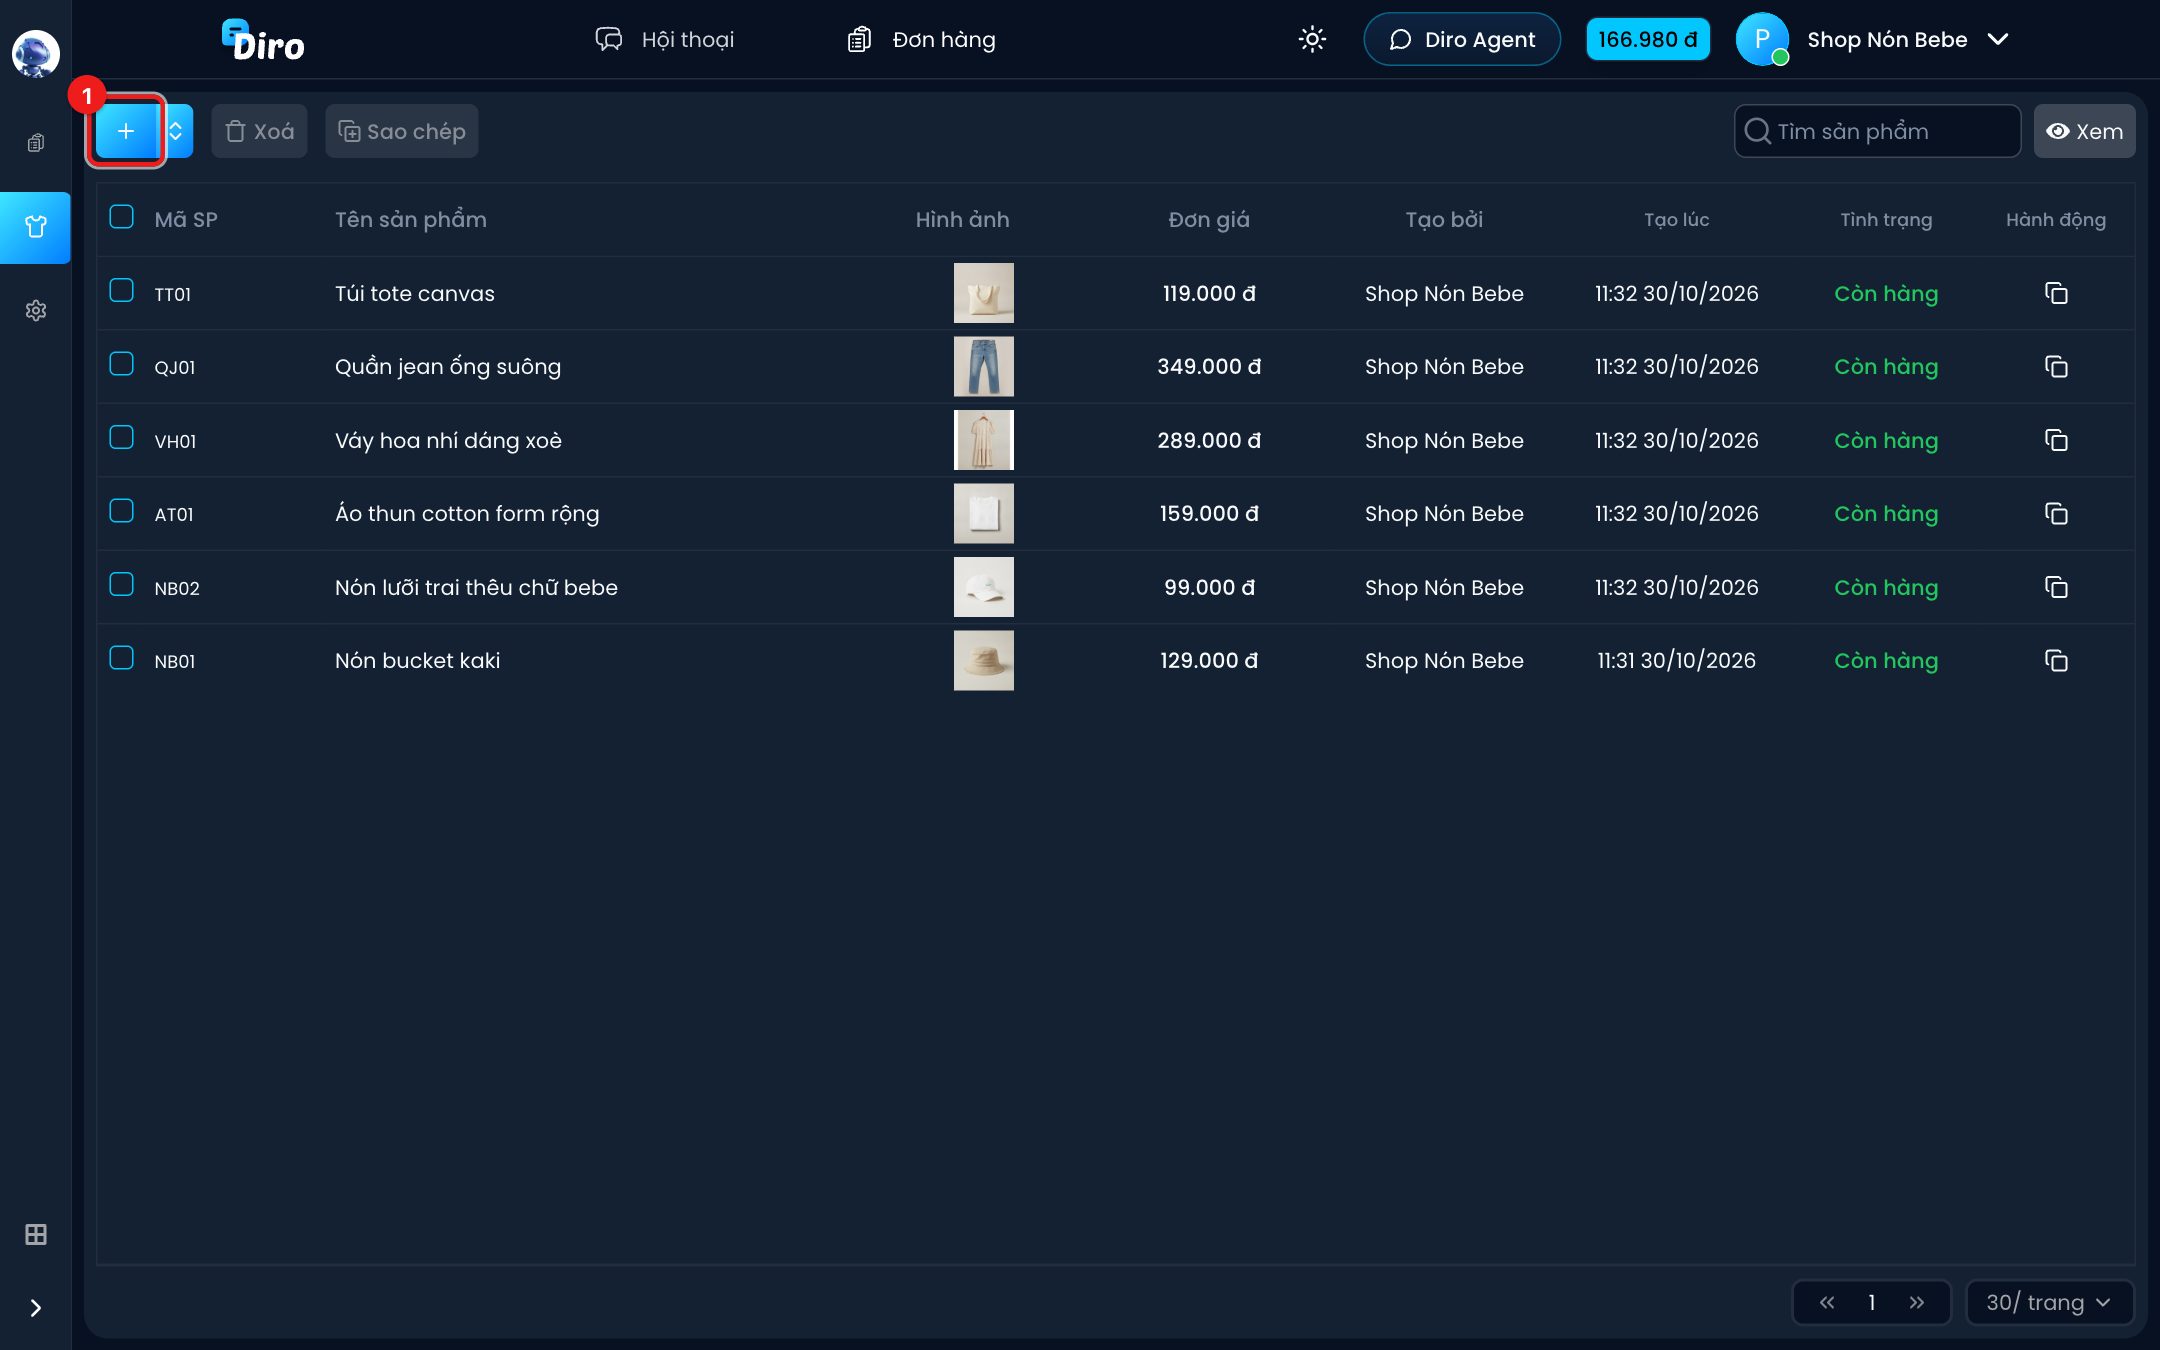Click the clipboard icon in left sidebar
Viewport: 2160px width, 1350px height.
point(36,143)
